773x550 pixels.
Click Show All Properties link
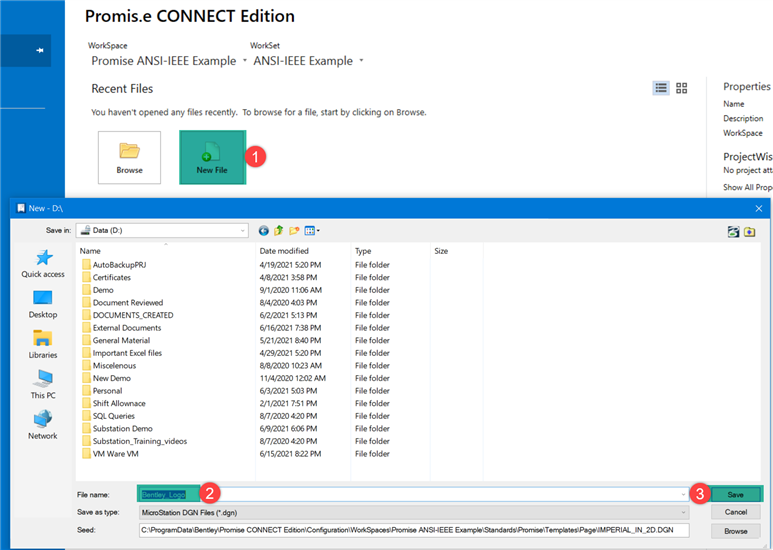747,187
